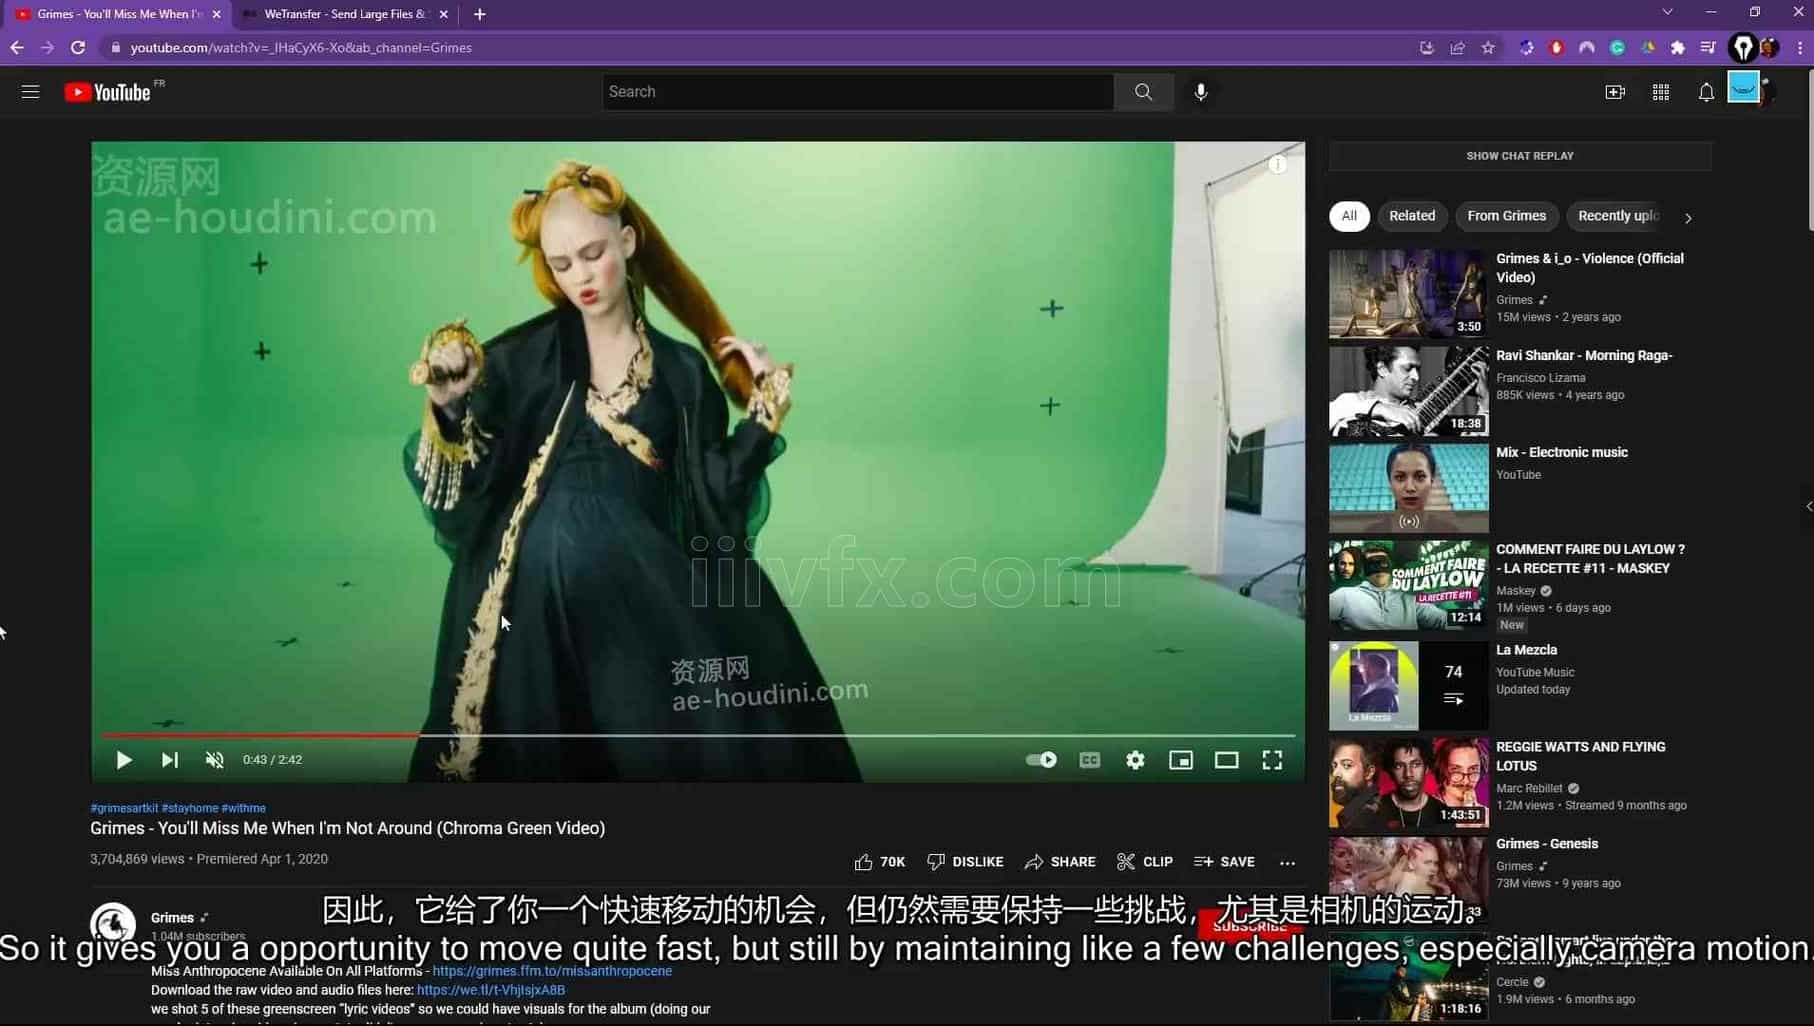Open more actions ellipsis under video
Image resolution: width=1814 pixels, height=1026 pixels.
coord(1287,862)
